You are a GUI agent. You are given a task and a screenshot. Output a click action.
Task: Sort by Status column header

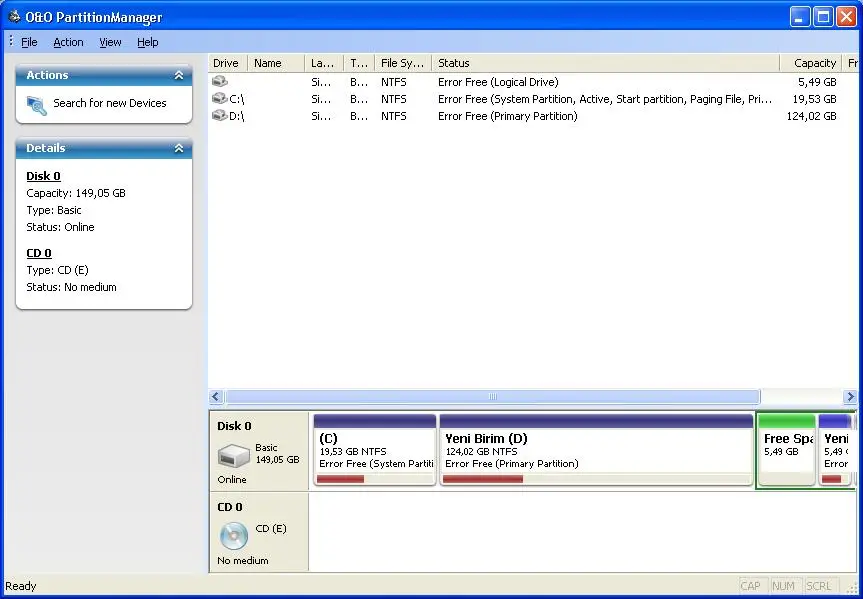tap(605, 63)
